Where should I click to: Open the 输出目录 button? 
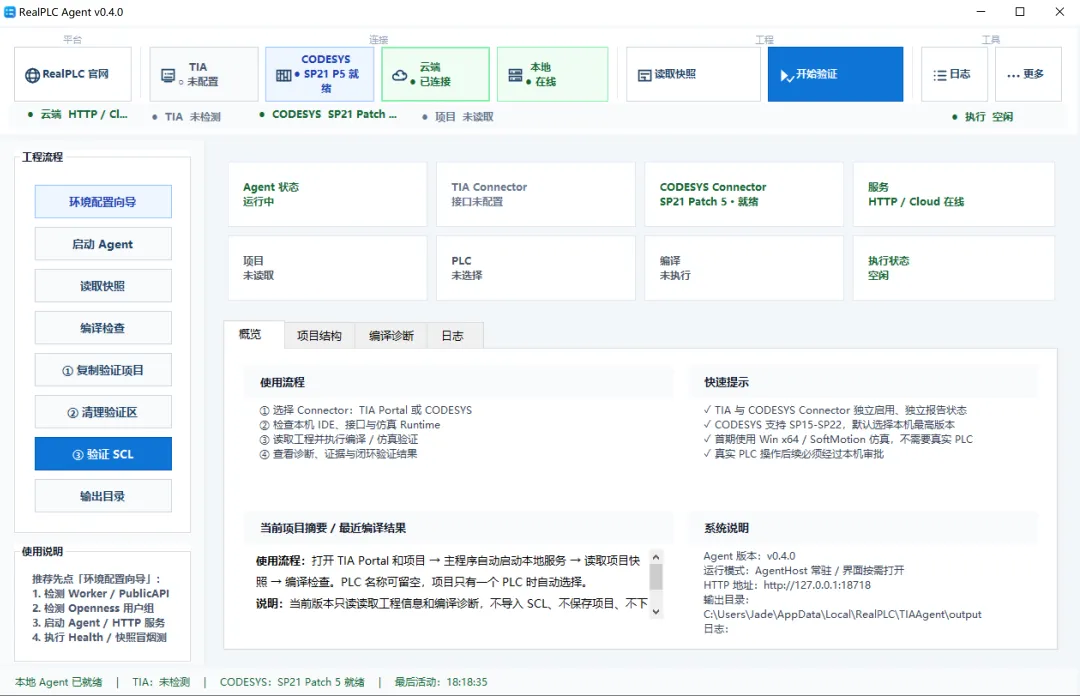click(x=103, y=495)
